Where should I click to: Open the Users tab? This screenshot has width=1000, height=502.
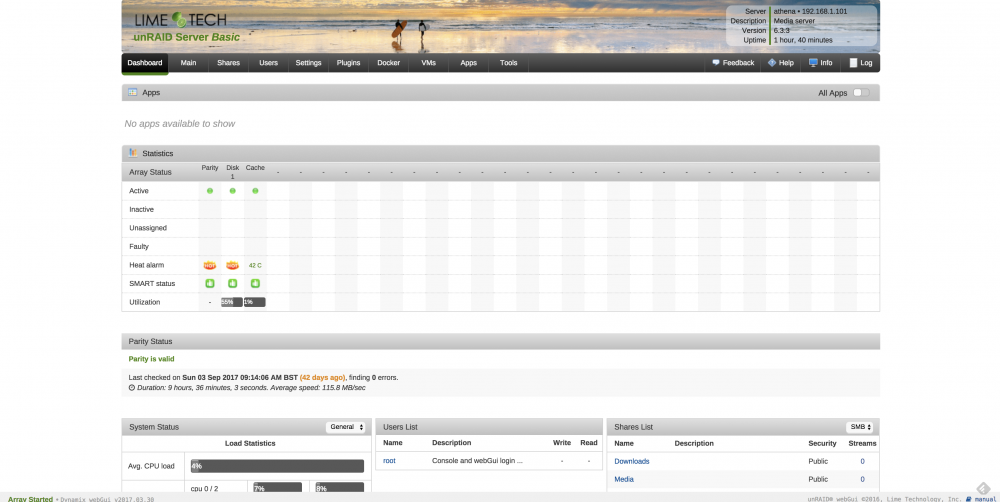click(268, 63)
